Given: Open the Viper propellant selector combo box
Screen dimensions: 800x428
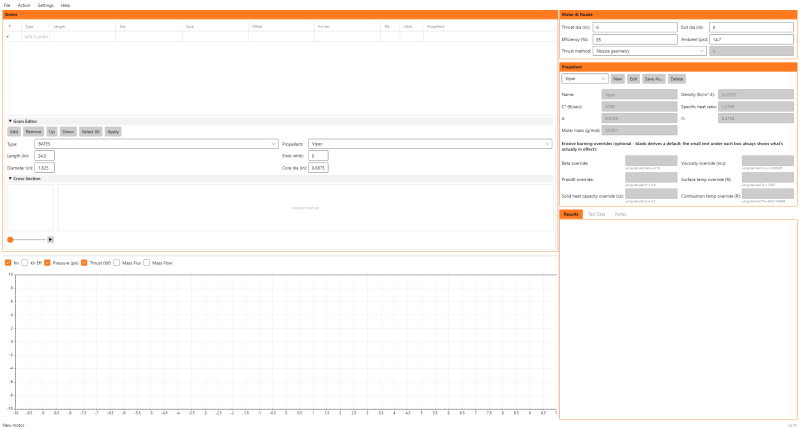Looking at the screenshot, I should pos(585,79).
